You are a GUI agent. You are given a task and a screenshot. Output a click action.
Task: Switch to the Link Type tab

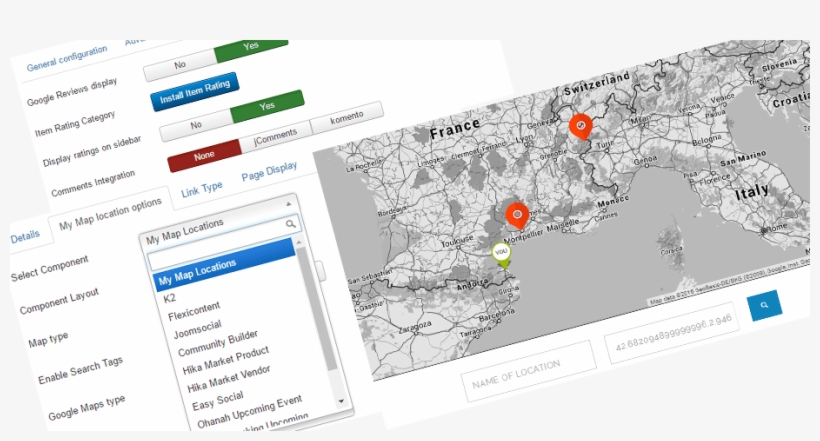pos(202,190)
